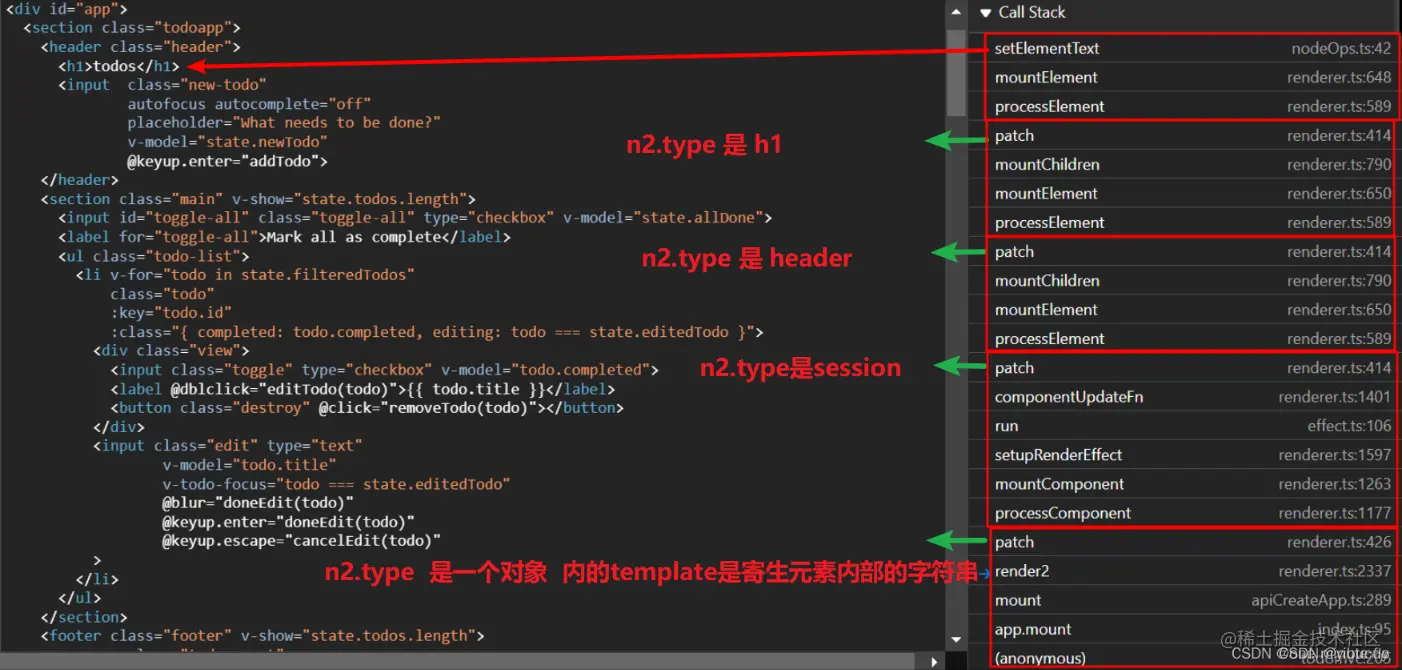The image size is (1402, 670).
Task: Click the "Mark all as complete" label line
Action: pyautogui.click(x=284, y=237)
